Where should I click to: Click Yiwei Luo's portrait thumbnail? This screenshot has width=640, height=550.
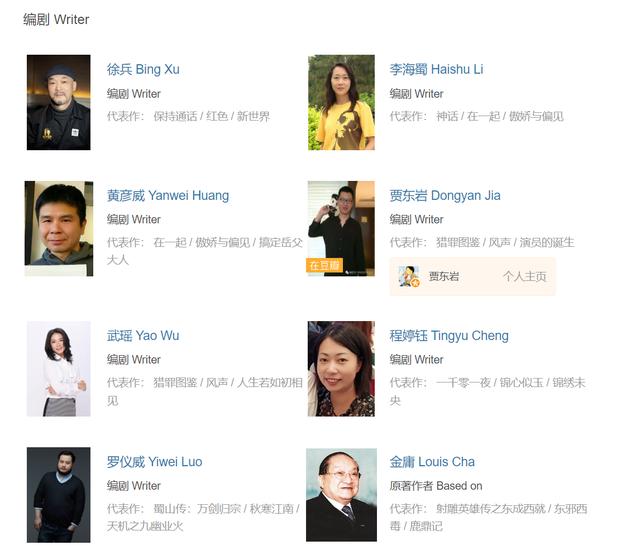pyautogui.click(x=59, y=495)
